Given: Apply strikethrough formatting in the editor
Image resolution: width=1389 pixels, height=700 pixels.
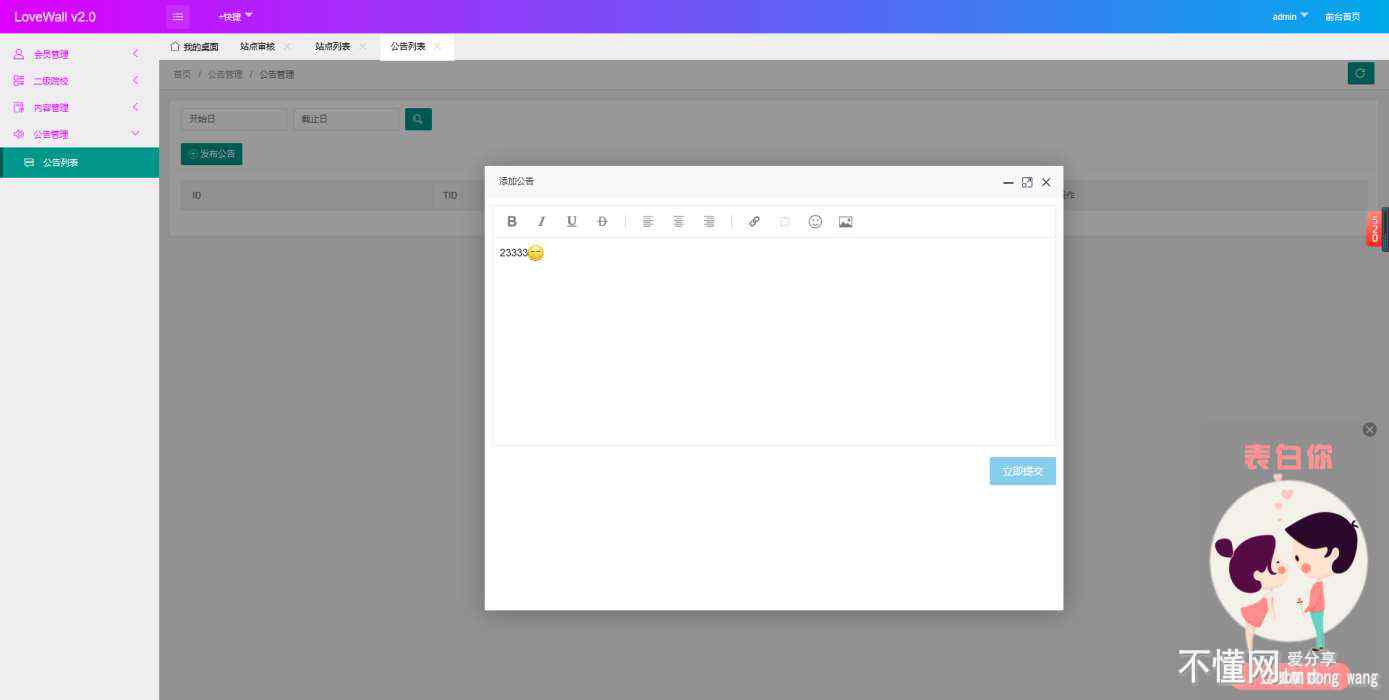Looking at the screenshot, I should pos(602,222).
